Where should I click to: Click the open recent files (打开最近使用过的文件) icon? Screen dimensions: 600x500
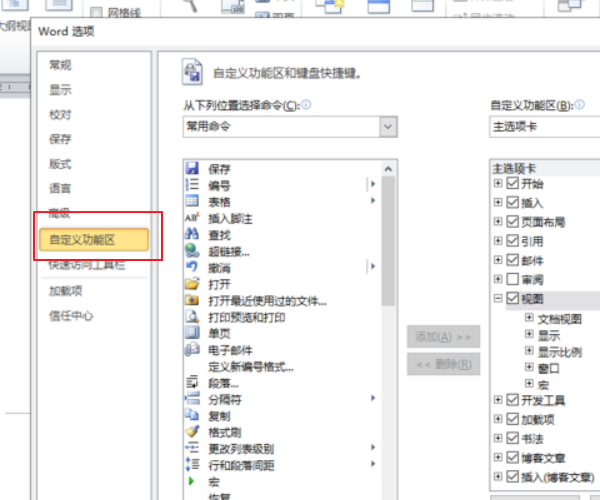click(192, 300)
